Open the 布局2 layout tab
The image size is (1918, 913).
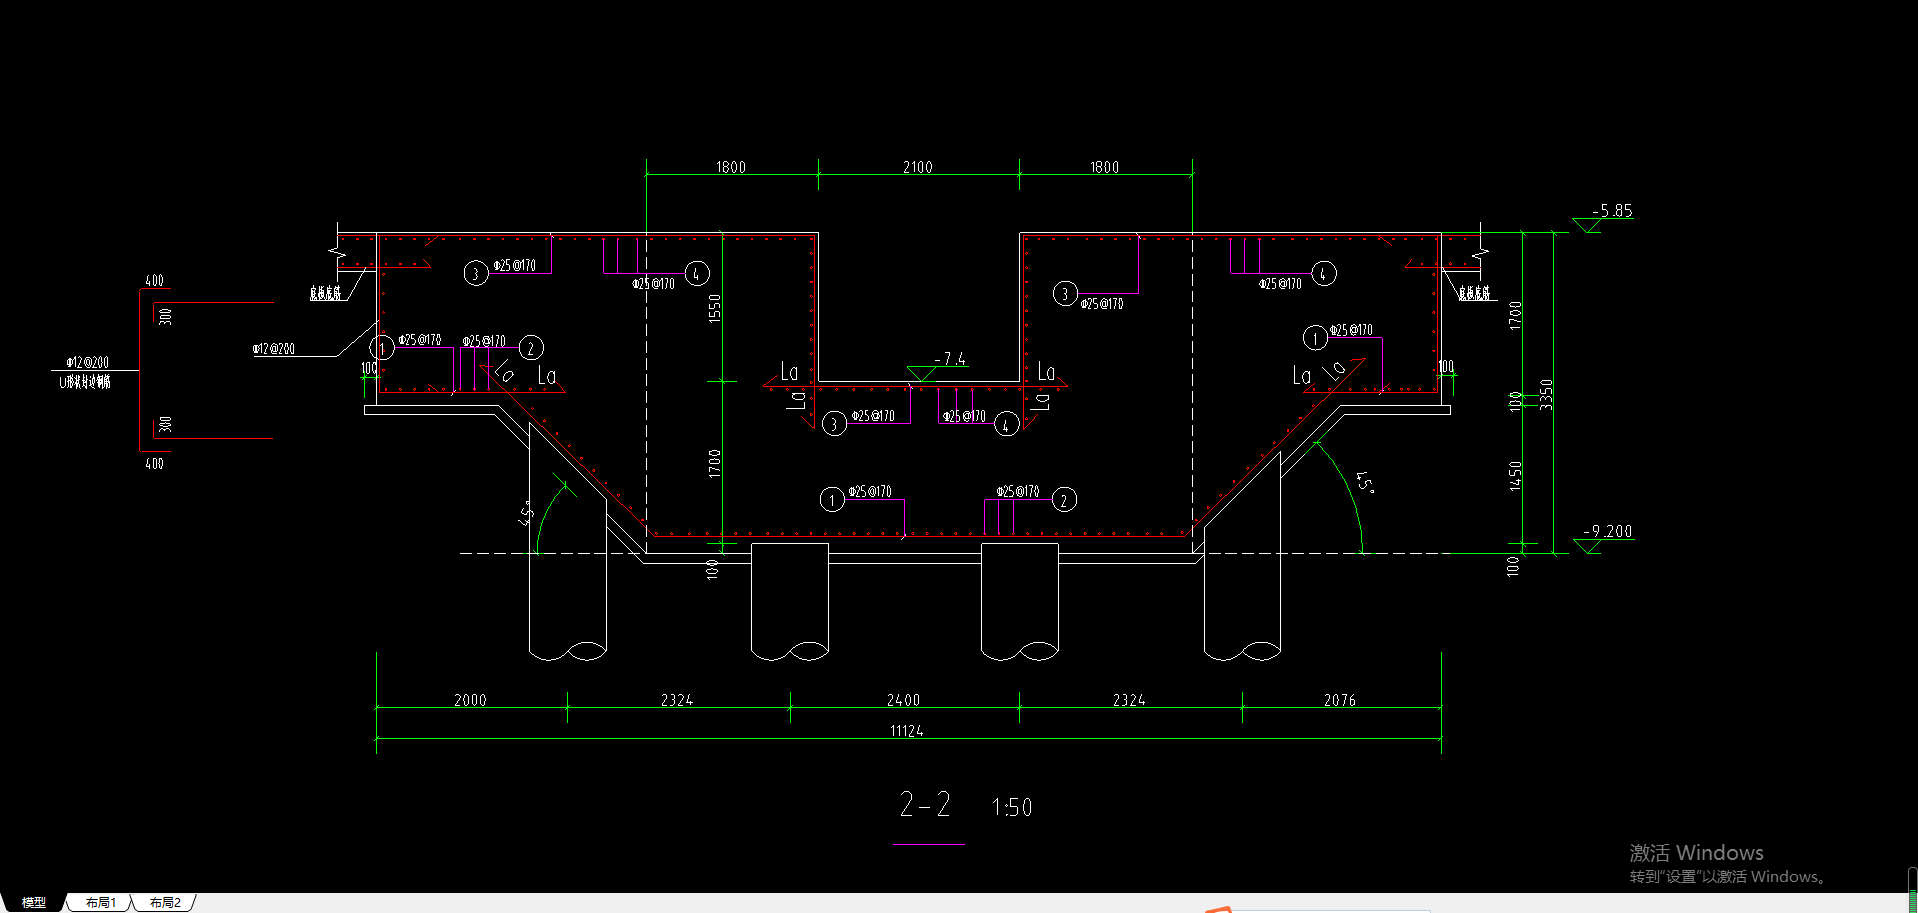pyautogui.click(x=165, y=902)
